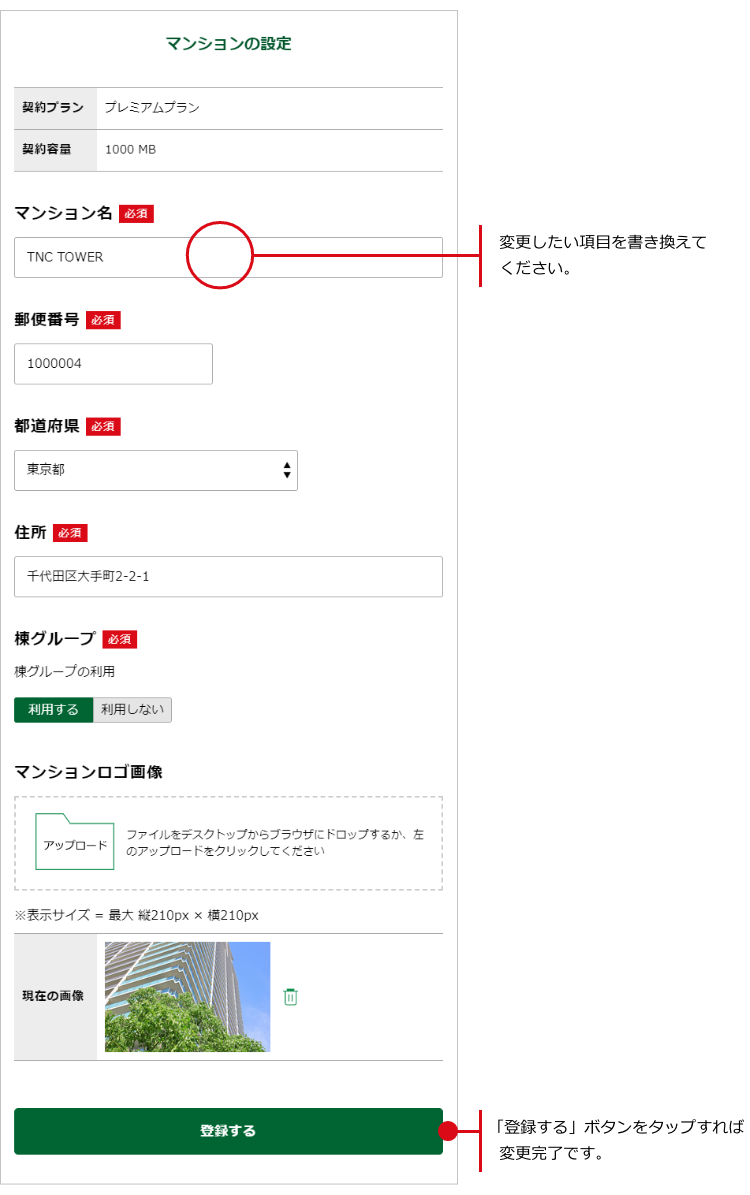Click the 契約プラン row label

pos(54,108)
